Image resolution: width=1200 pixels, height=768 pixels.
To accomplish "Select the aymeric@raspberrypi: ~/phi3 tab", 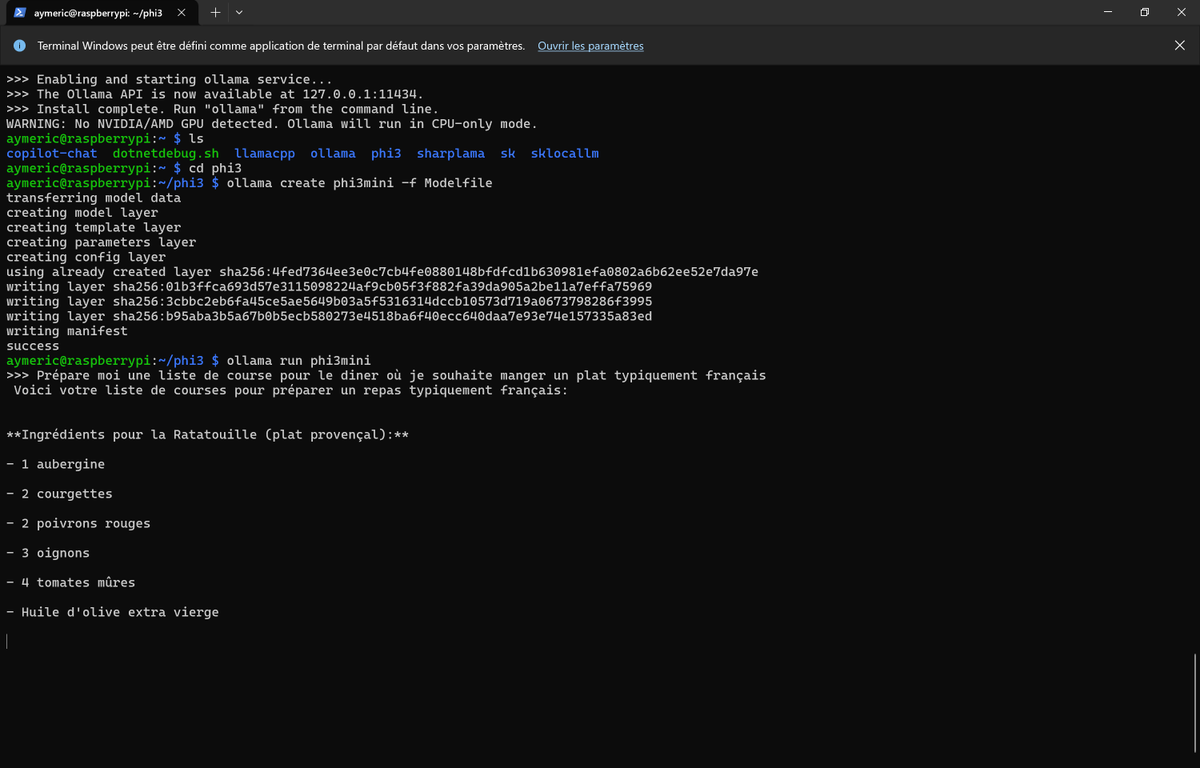I will coord(100,12).
